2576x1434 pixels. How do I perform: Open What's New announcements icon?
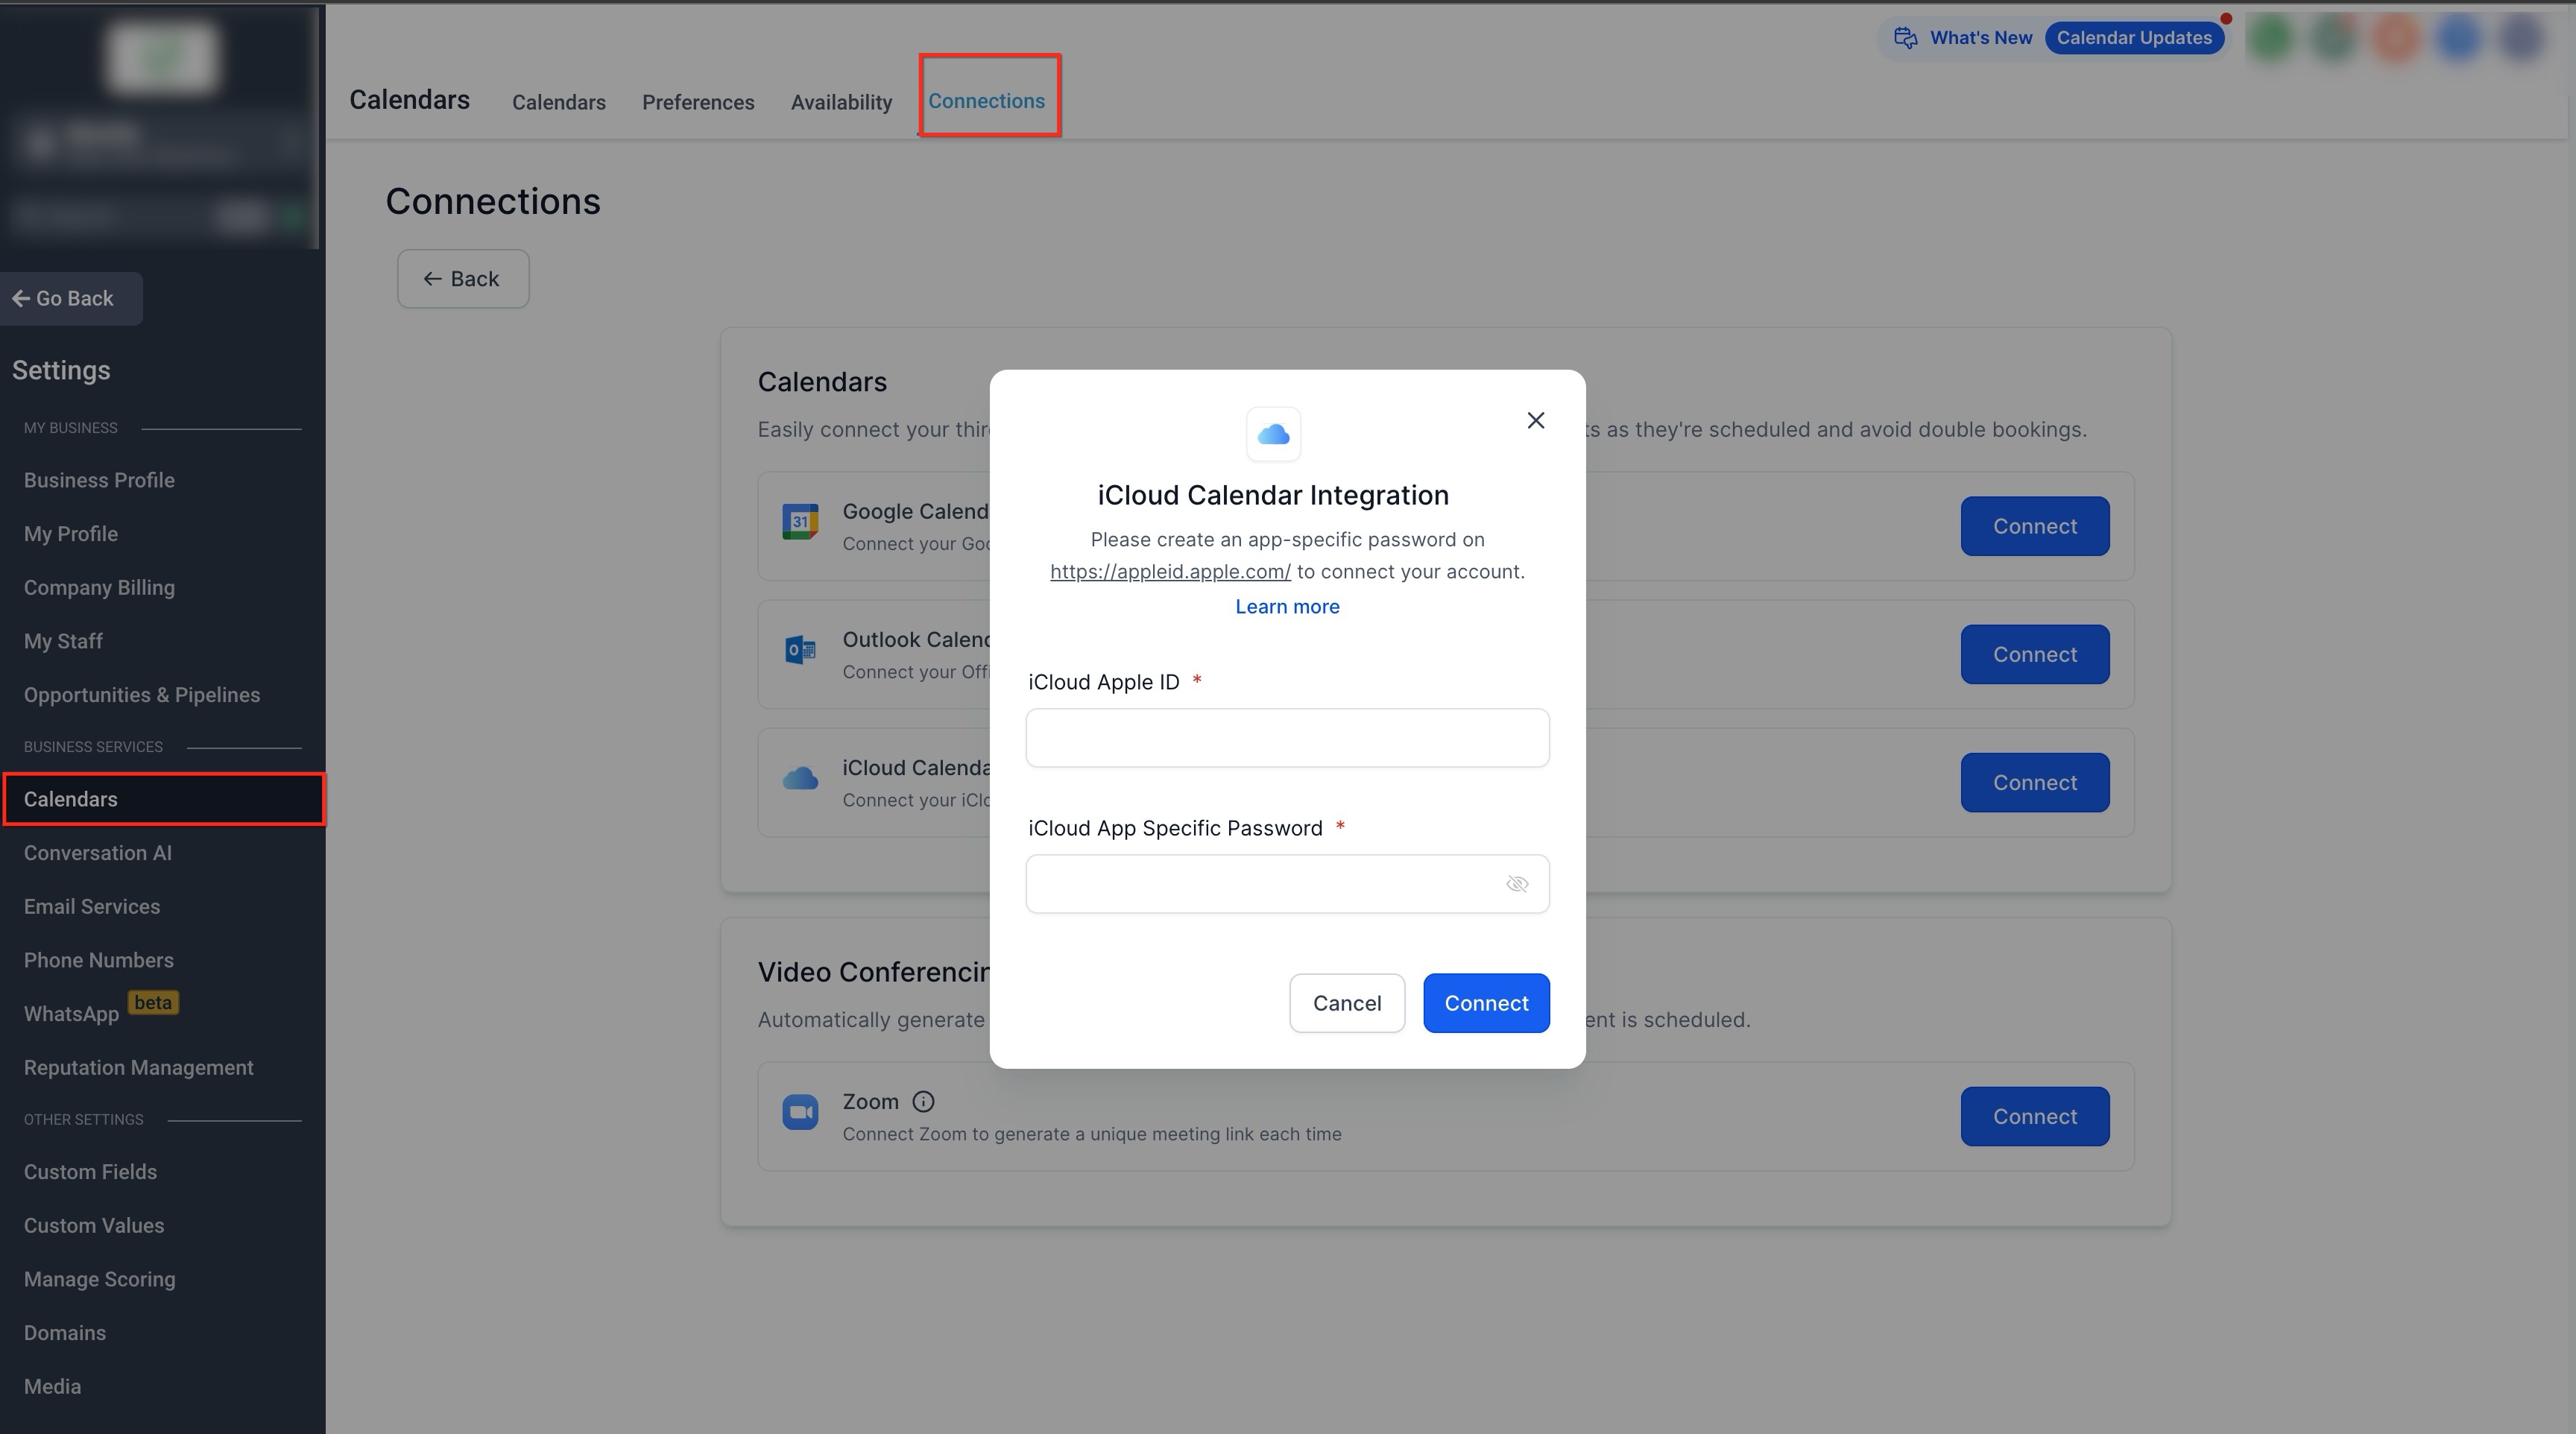pos(1906,38)
